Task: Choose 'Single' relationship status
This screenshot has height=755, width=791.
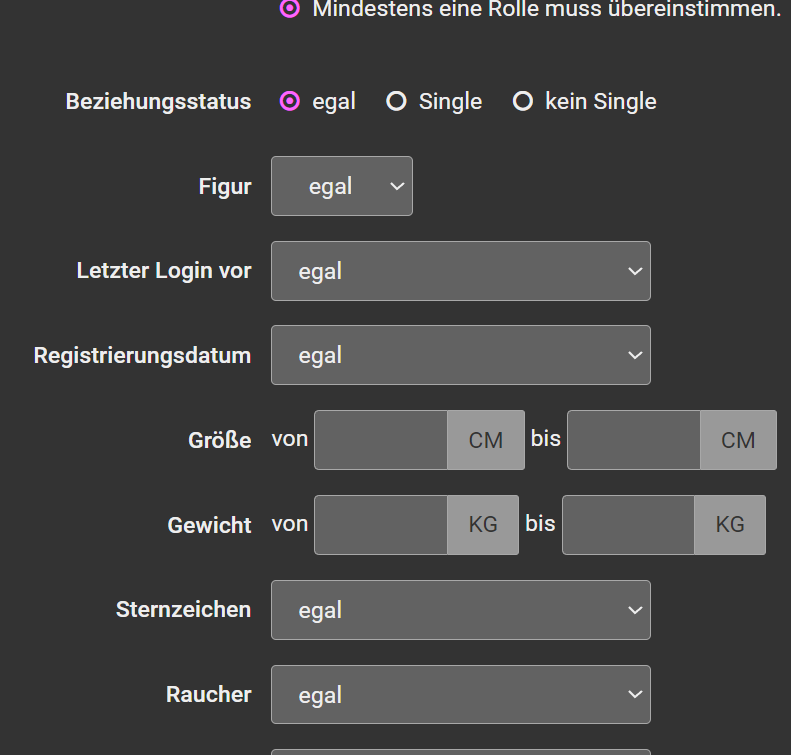Action: click(397, 101)
